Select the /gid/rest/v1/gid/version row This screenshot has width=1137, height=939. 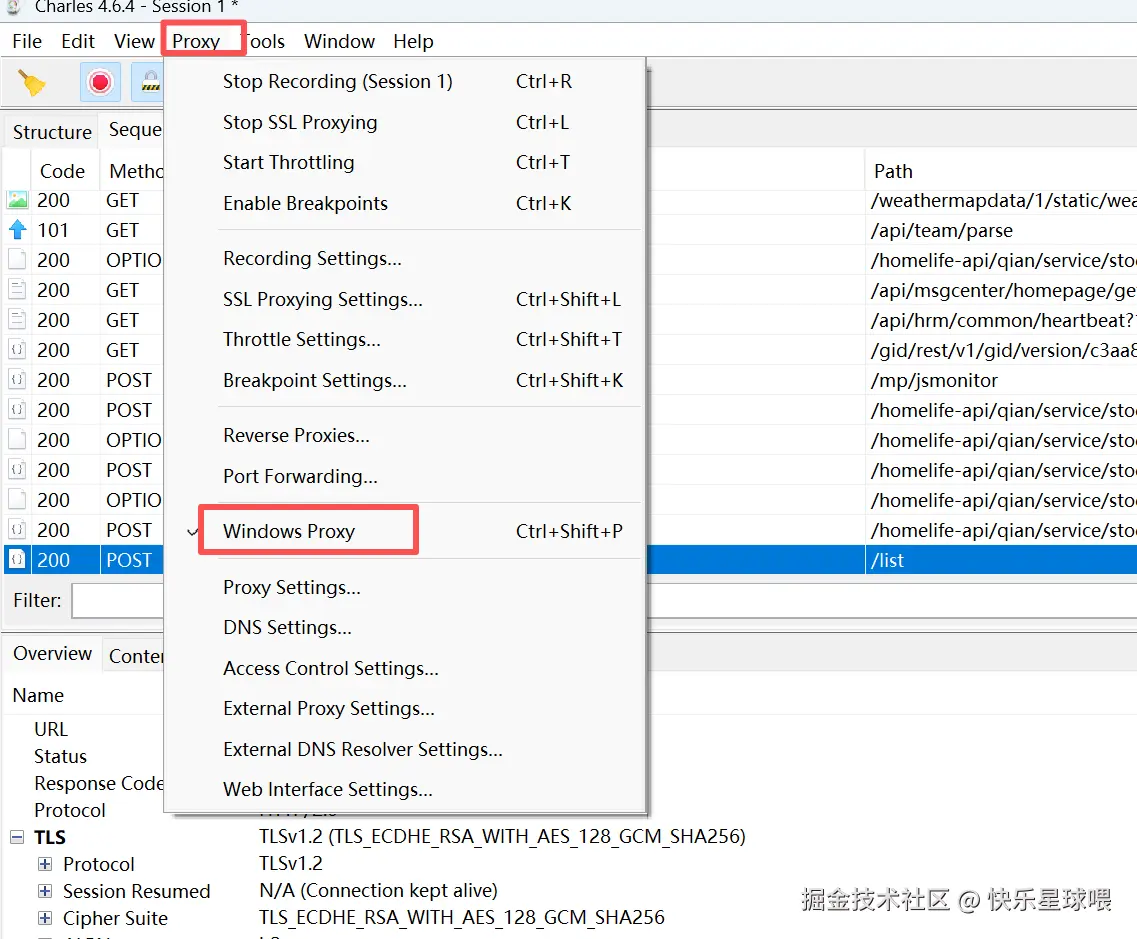(1001, 350)
